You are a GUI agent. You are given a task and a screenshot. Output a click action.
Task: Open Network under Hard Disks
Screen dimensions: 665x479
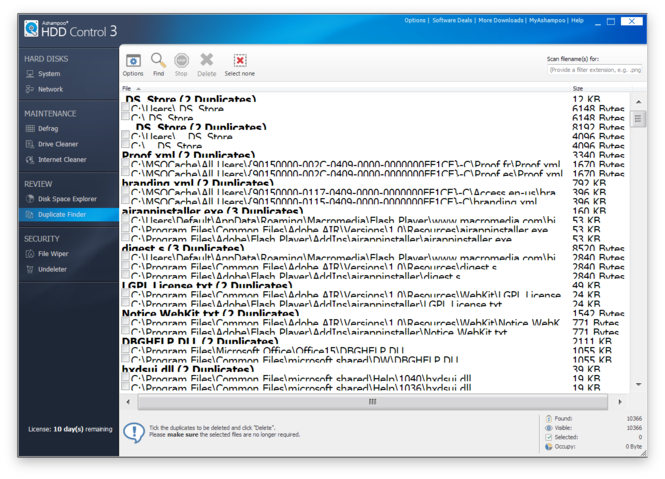50,89
